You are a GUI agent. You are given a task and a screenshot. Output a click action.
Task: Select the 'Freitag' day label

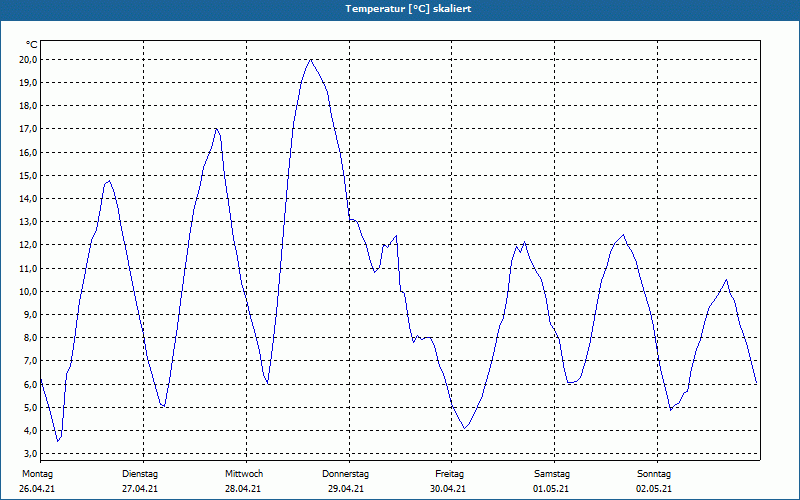(449, 474)
